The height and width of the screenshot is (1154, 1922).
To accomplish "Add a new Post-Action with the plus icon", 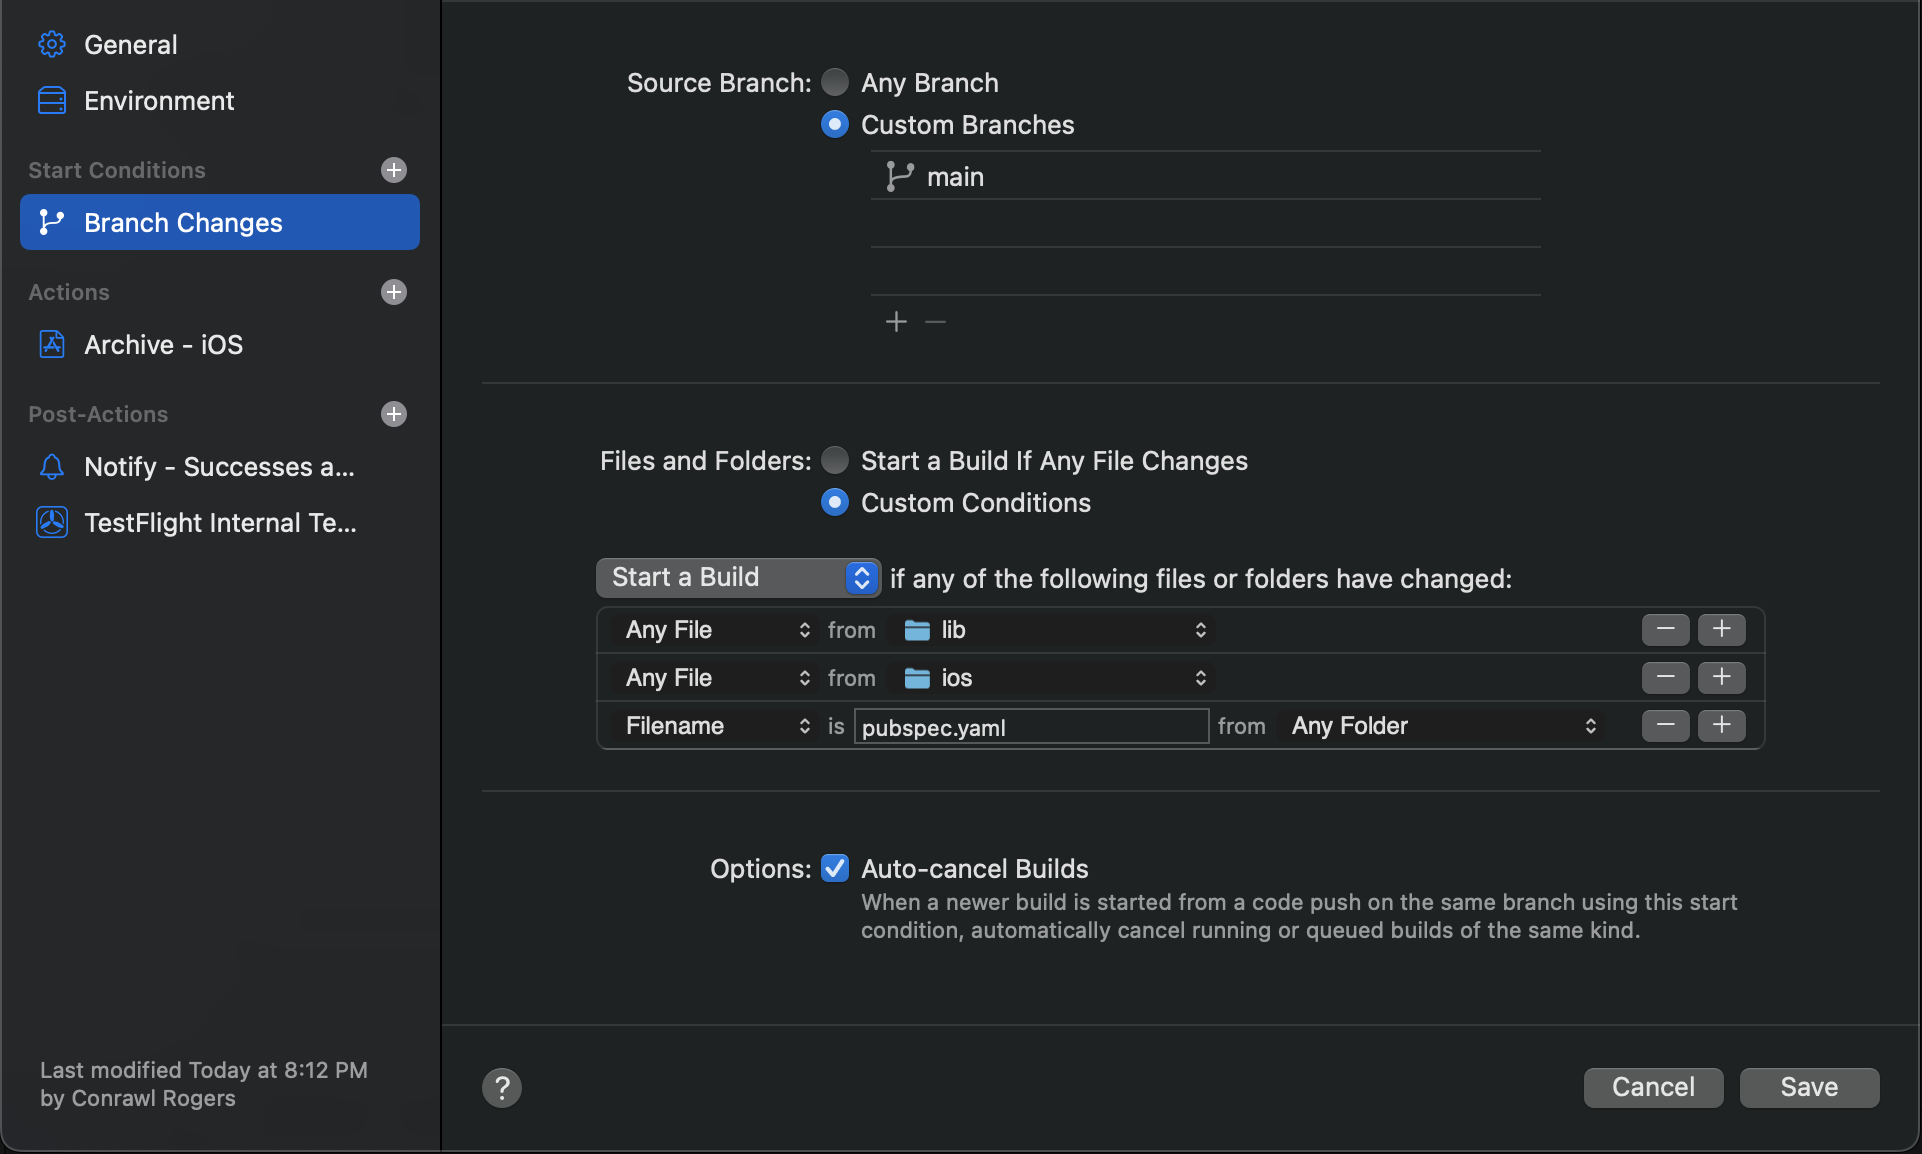I will point(394,414).
